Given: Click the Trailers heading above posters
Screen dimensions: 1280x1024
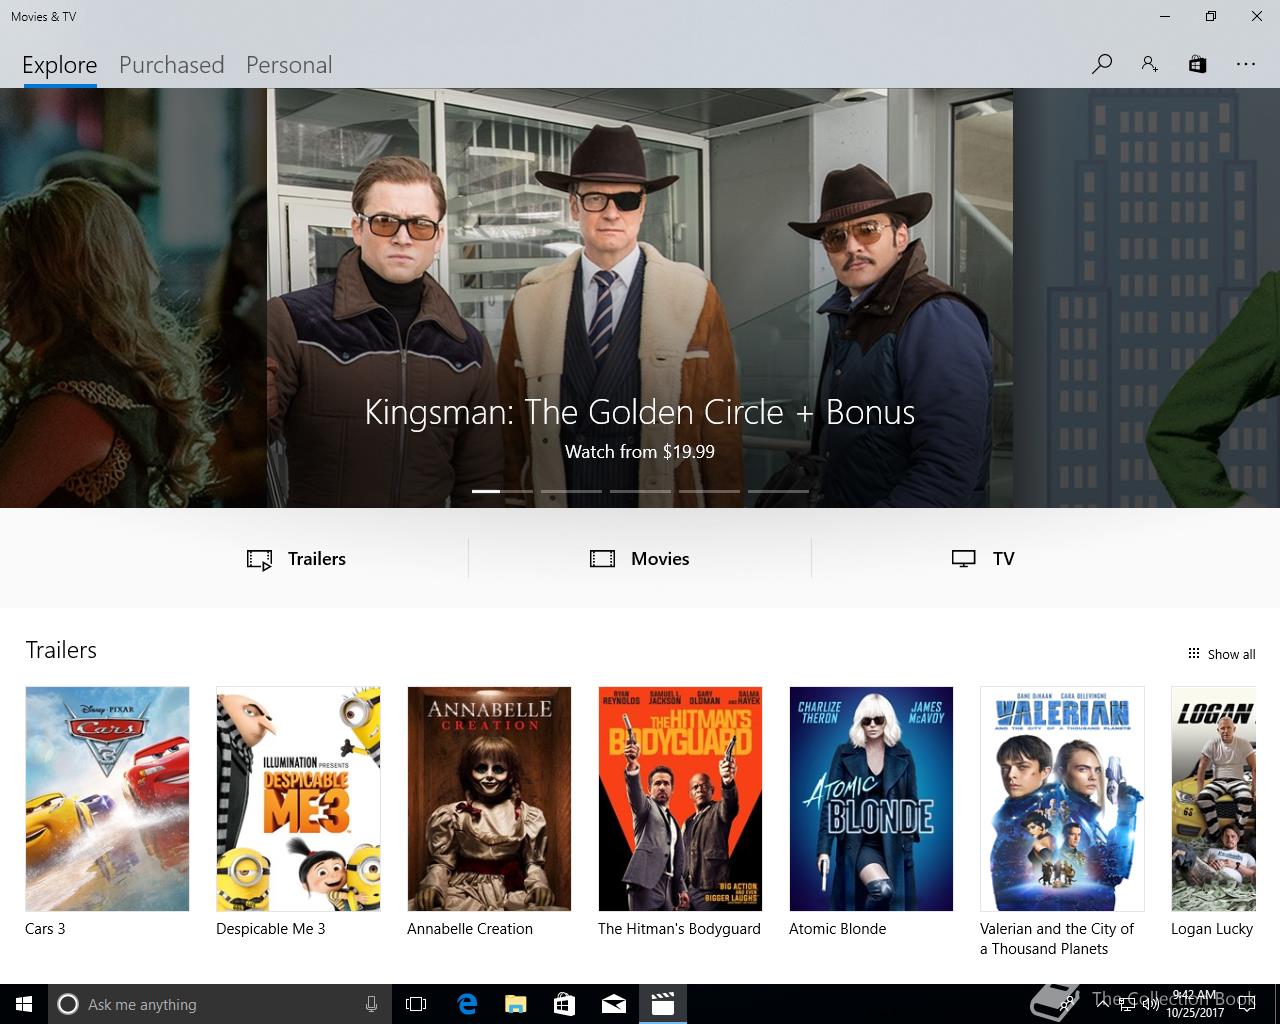Looking at the screenshot, I should coord(61,650).
